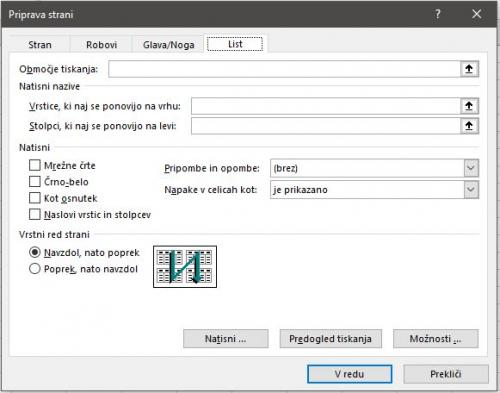Screen dimensions: 500x393
Task: Go to the Glava/Noga tab
Action: click(x=168, y=45)
